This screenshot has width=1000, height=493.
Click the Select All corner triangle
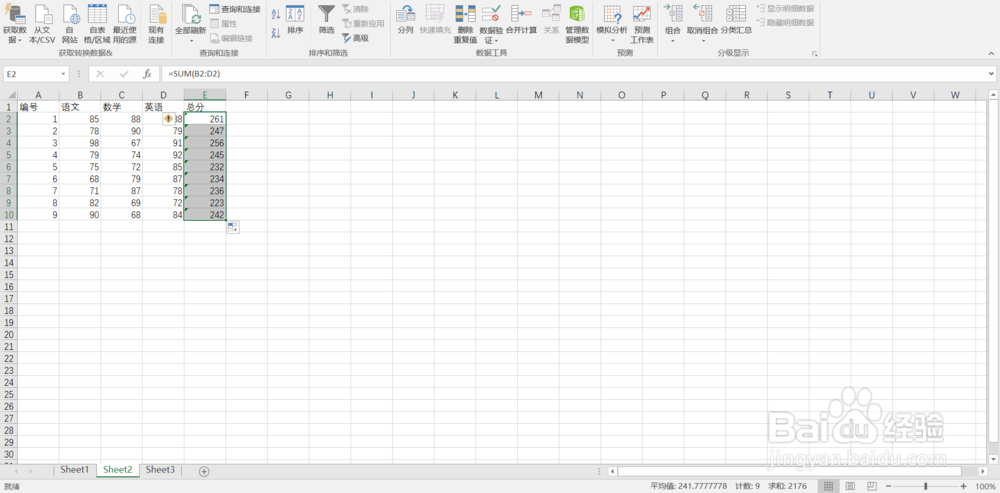[9, 95]
